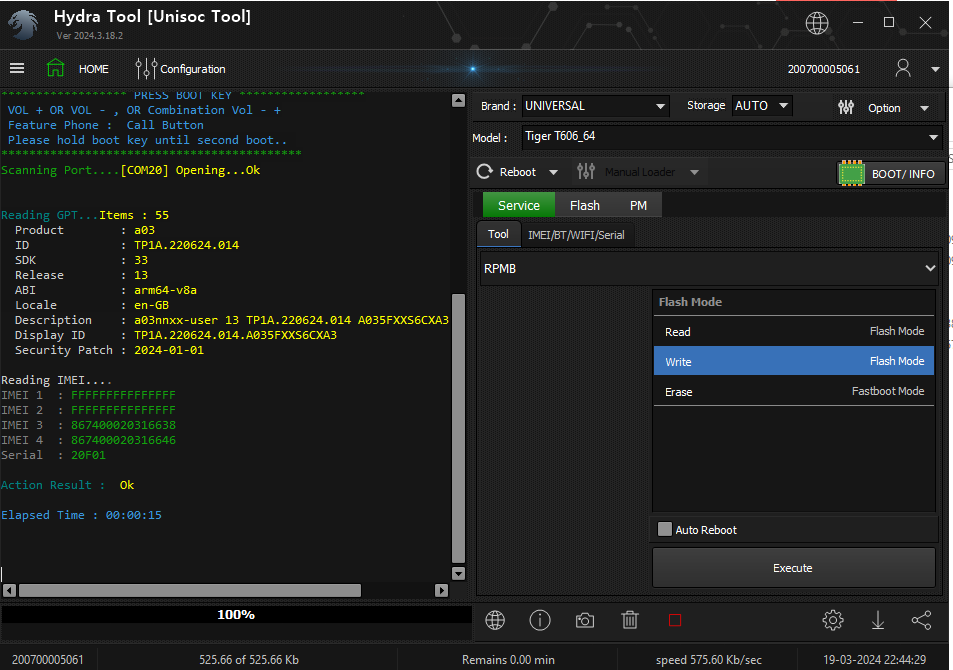Viewport: 953px width, 670px height.
Task: Click the Configuration label
Action: pos(193,69)
